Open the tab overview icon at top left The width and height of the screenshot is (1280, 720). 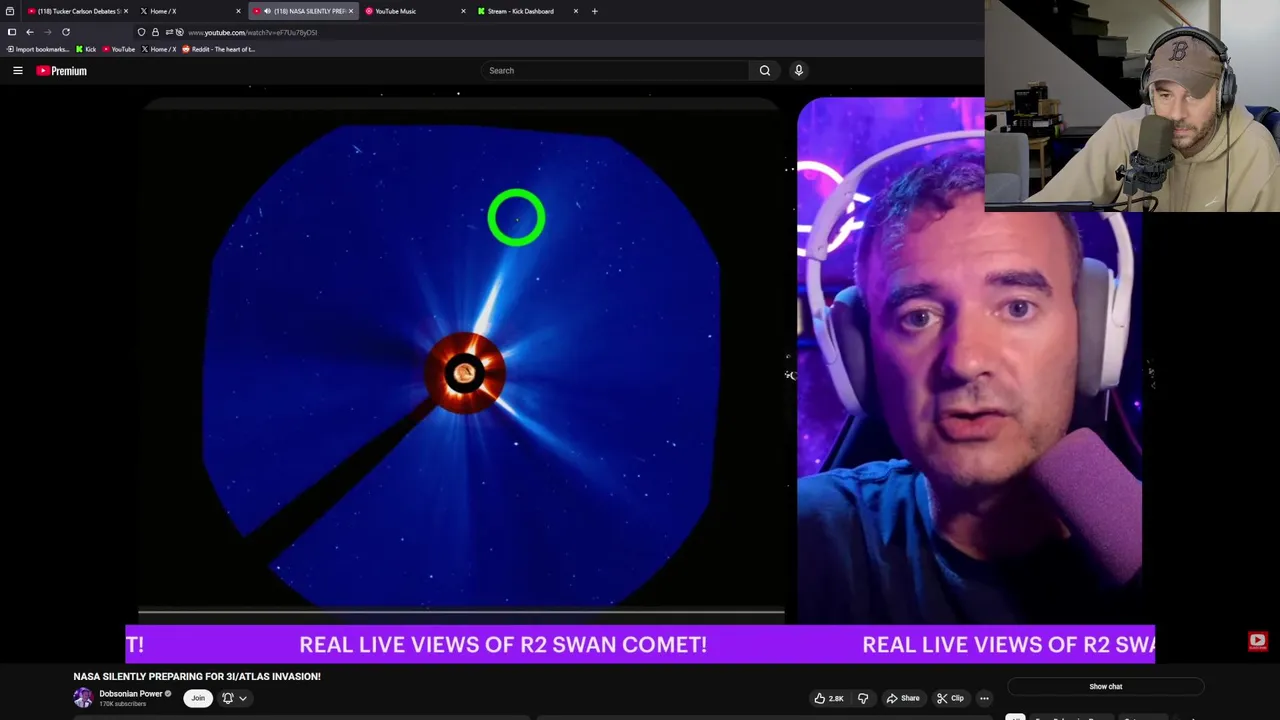point(10,11)
